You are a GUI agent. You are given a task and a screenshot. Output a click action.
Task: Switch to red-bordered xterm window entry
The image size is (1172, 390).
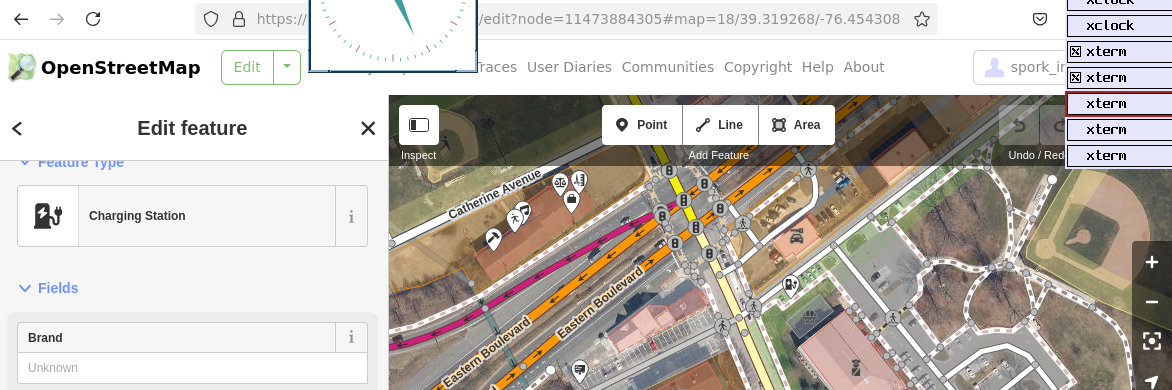1118,103
